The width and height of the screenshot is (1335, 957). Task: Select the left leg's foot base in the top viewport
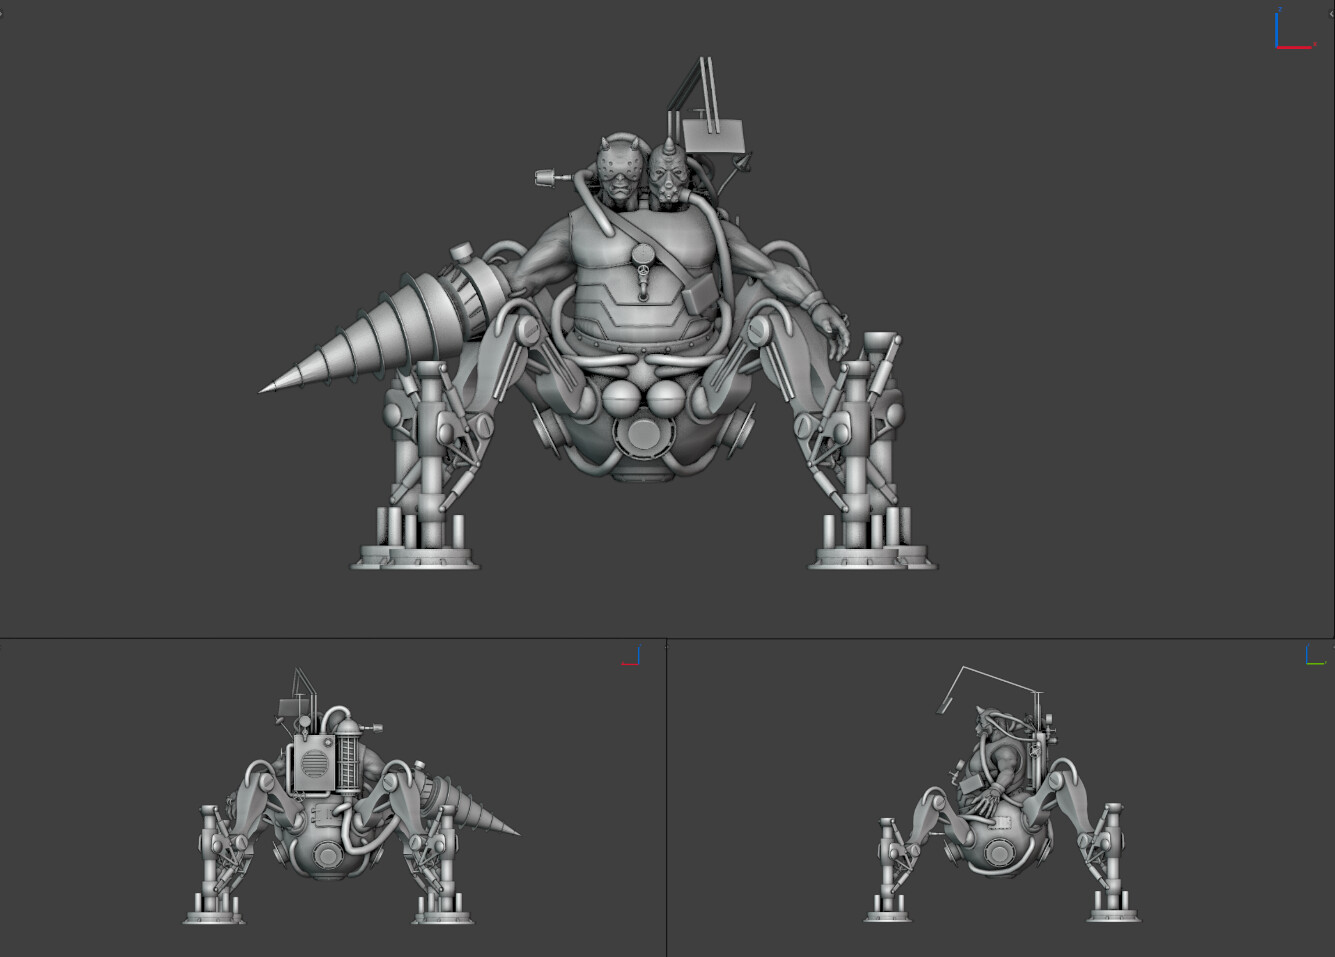[415, 554]
